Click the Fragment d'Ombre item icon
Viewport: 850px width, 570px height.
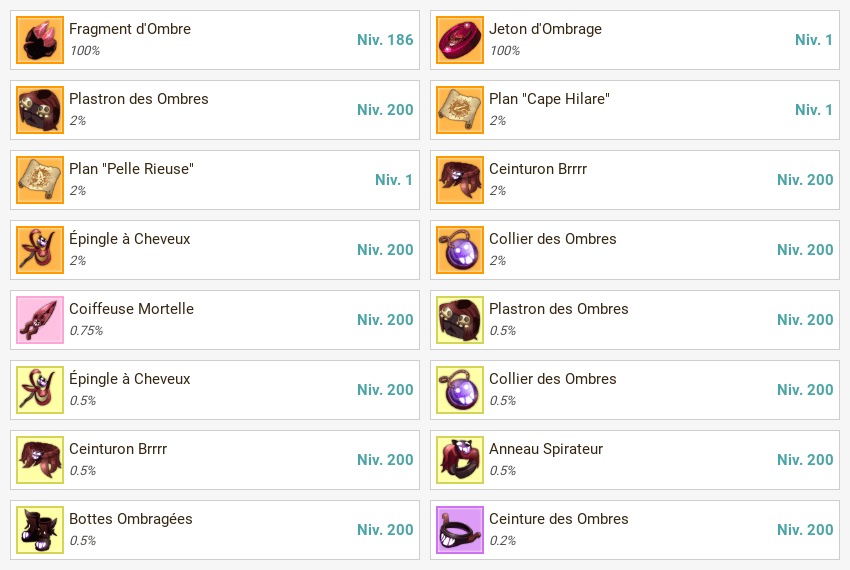(40, 40)
